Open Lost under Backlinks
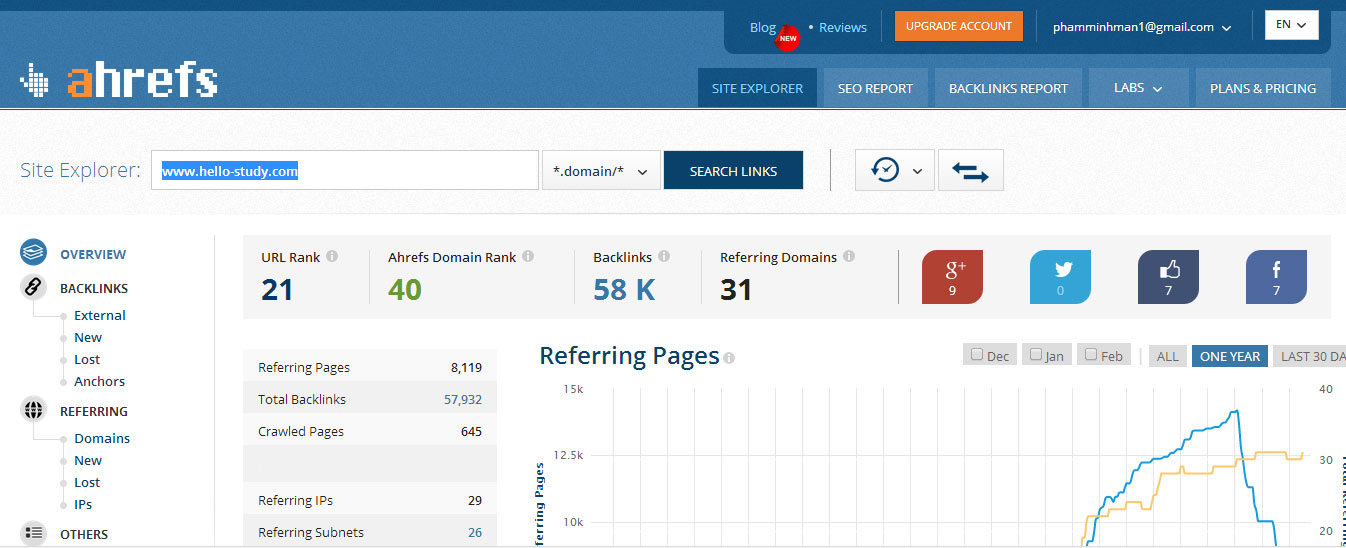 87,359
